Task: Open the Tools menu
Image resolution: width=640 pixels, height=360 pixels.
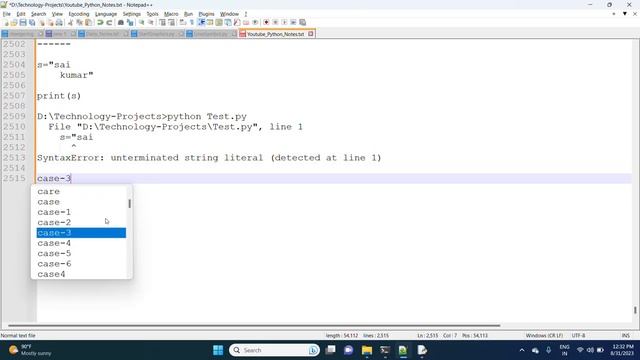Action: coord(152,14)
